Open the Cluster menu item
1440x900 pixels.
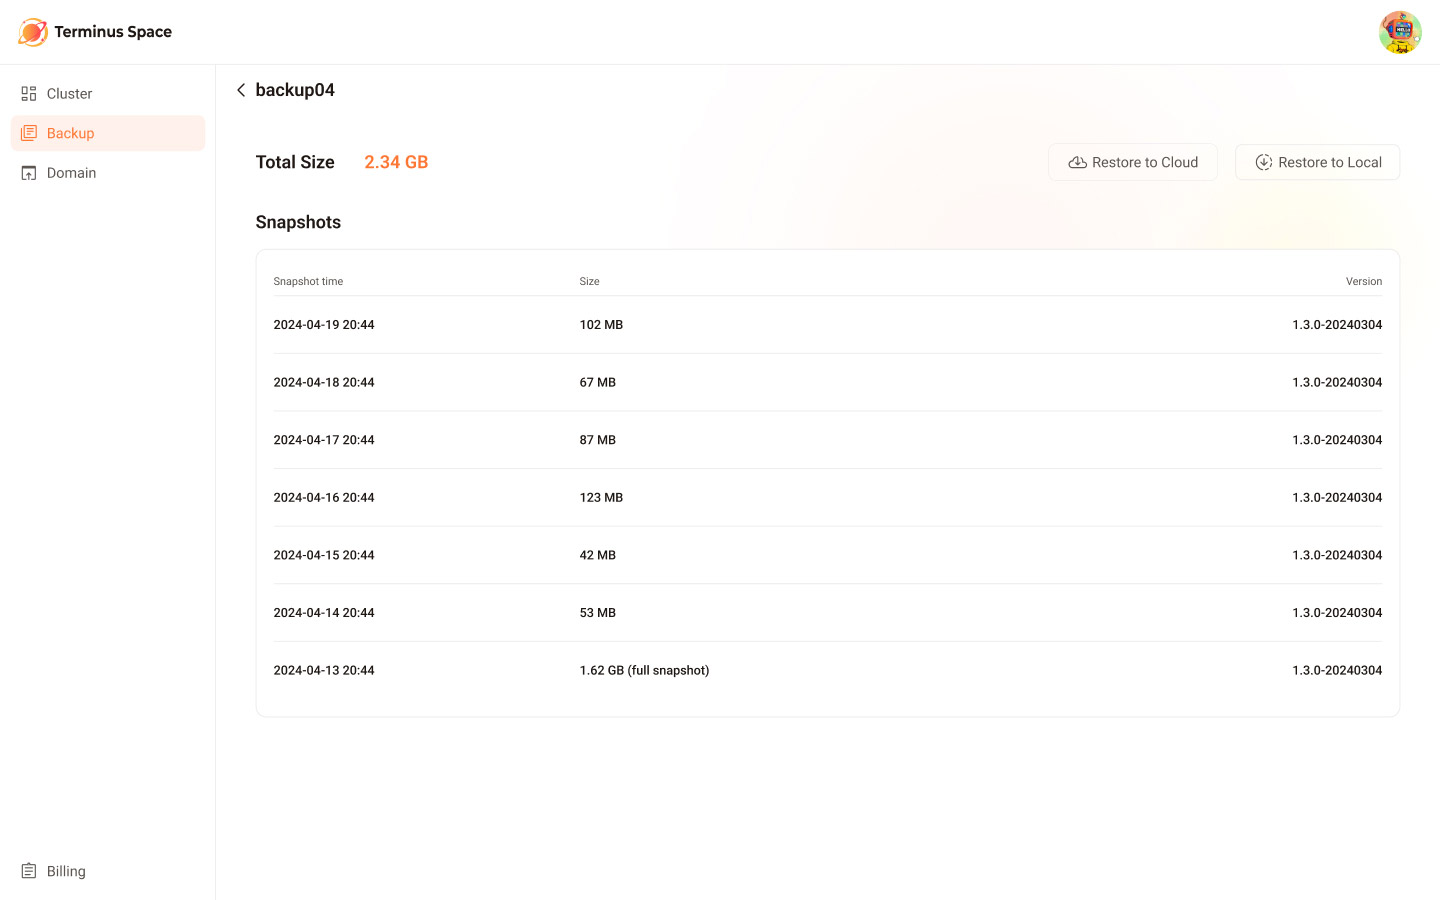[69, 94]
